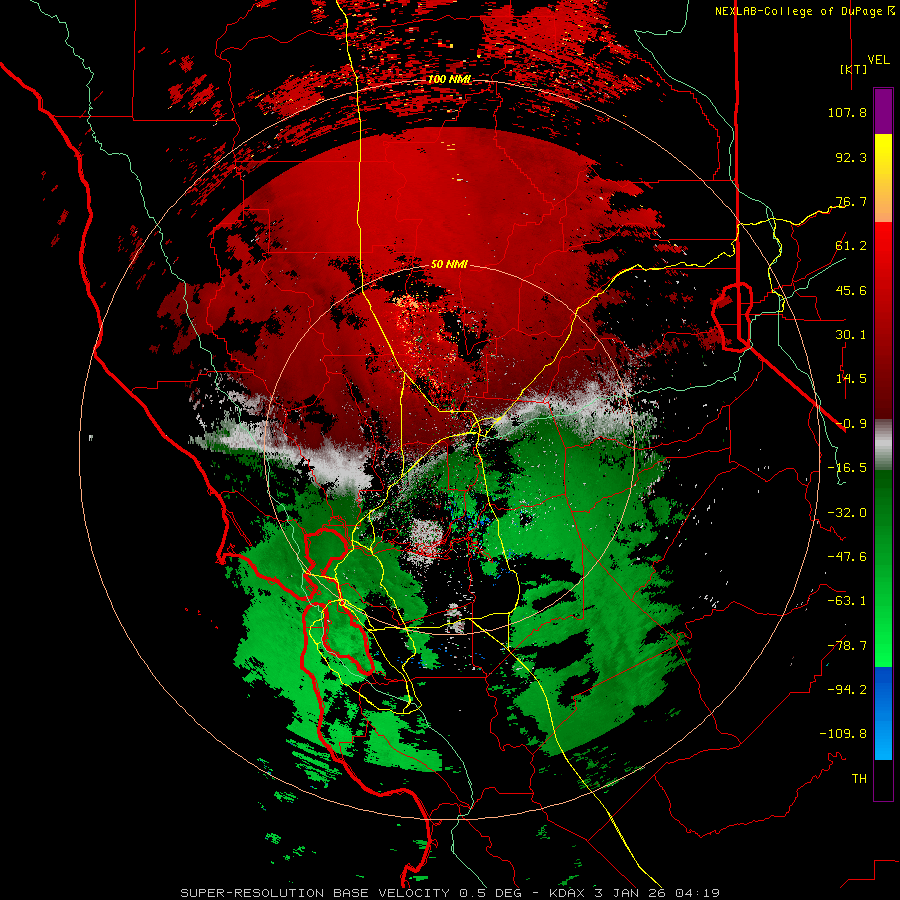Image resolution: width=900 pixels, height=900 pixels.
Task: Click the 100 NMI range ring label
Action: (449, 79)
